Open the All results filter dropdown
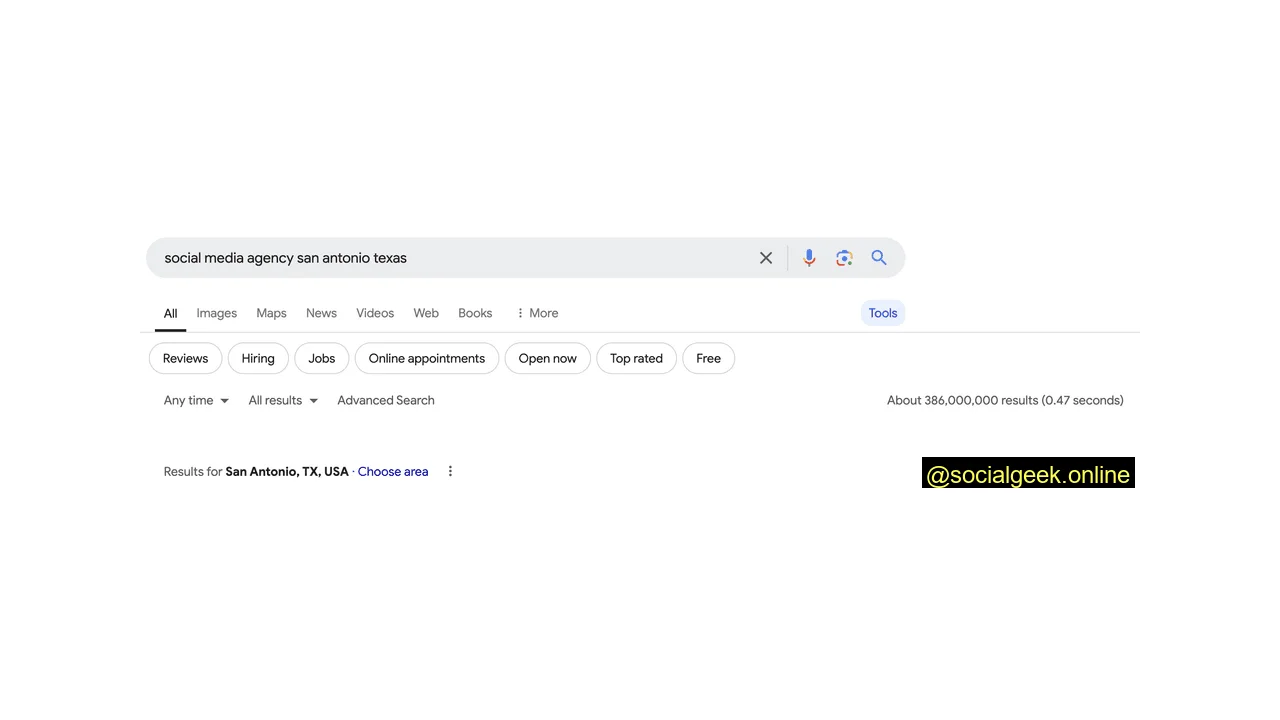1280x720 pixels. tap(283, 400)
